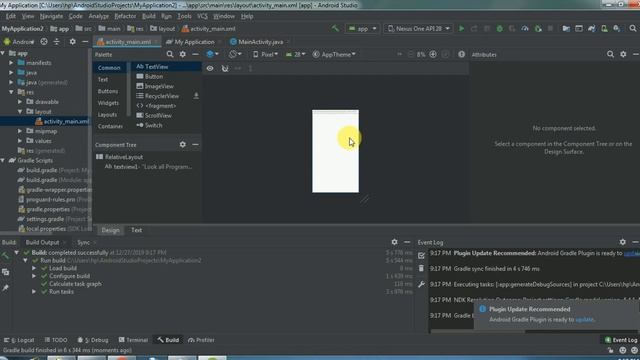The image size is (640, 360).
Task: Click the download icon beside RecyclerView
Action: (196, 96)
